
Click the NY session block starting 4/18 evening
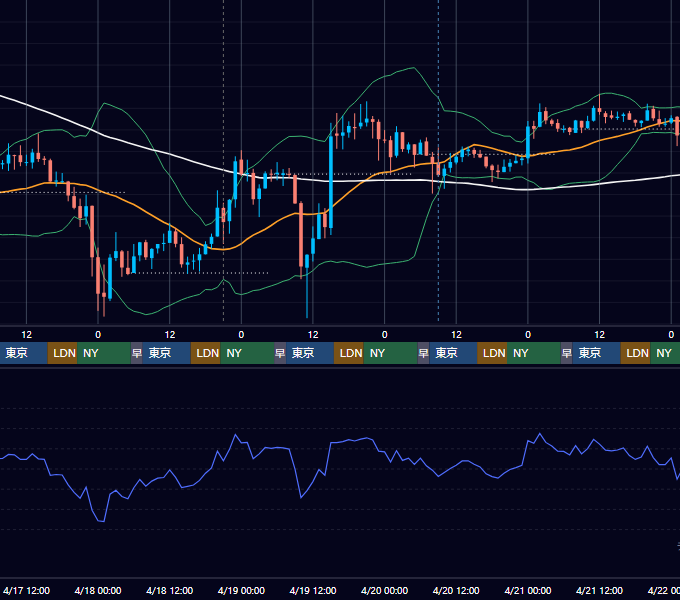[x=247, y=353]
